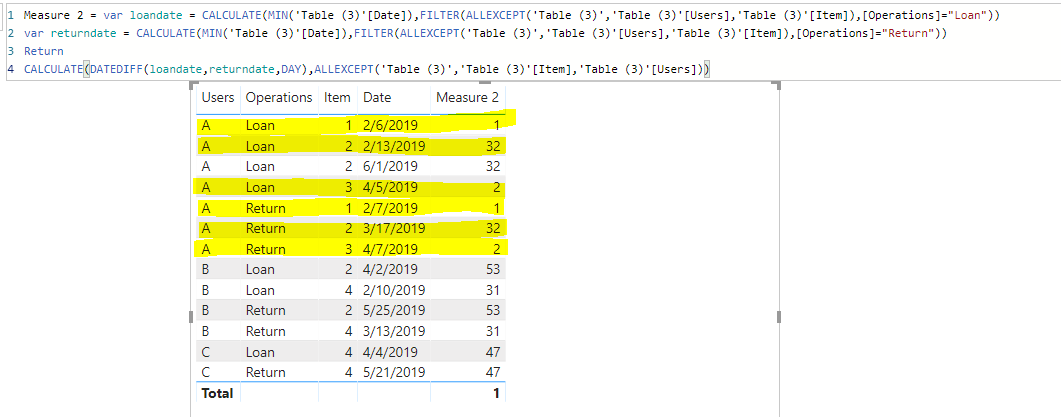Select date cell 4/5/2019
The image size is (1061, 417).
[390, 188]
